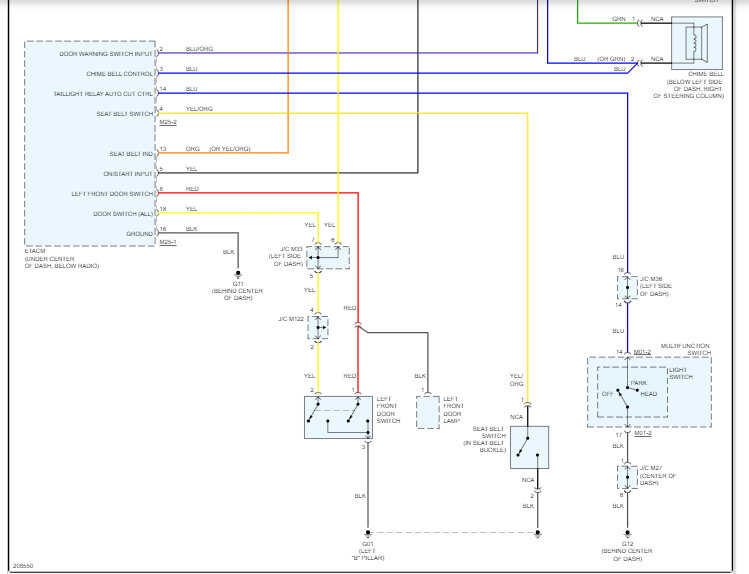Click the BLK label above door lamp
Viewport: 749px width, 574px height.
420,376
